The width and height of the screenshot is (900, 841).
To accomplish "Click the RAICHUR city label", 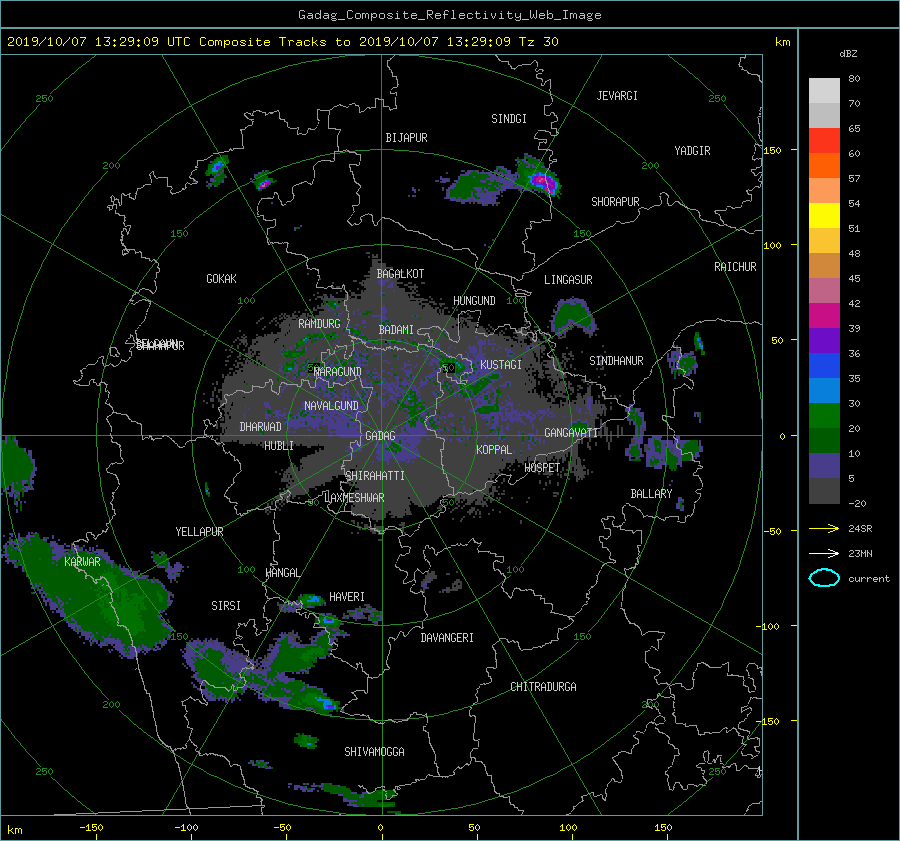I will (735, 267).
